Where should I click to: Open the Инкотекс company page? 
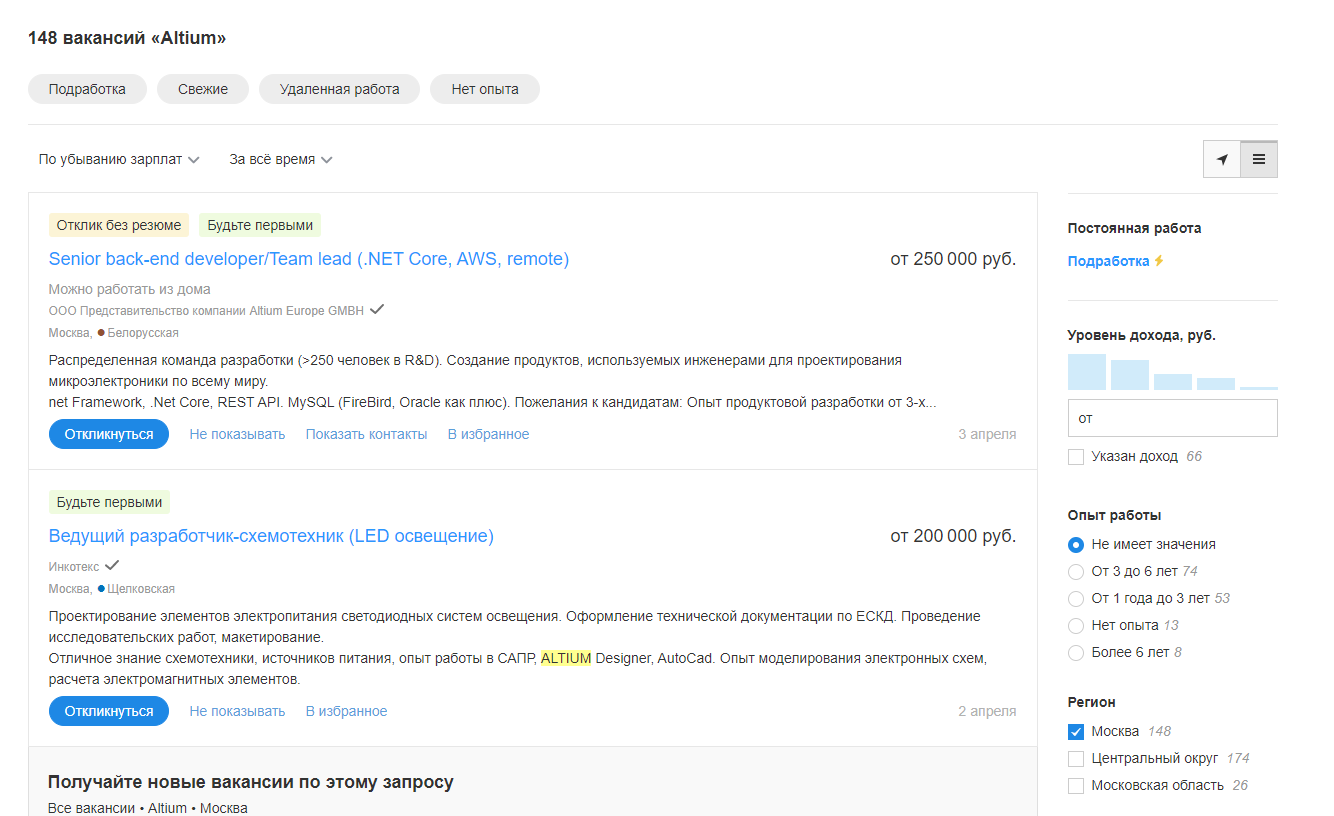tap(74, 567)
